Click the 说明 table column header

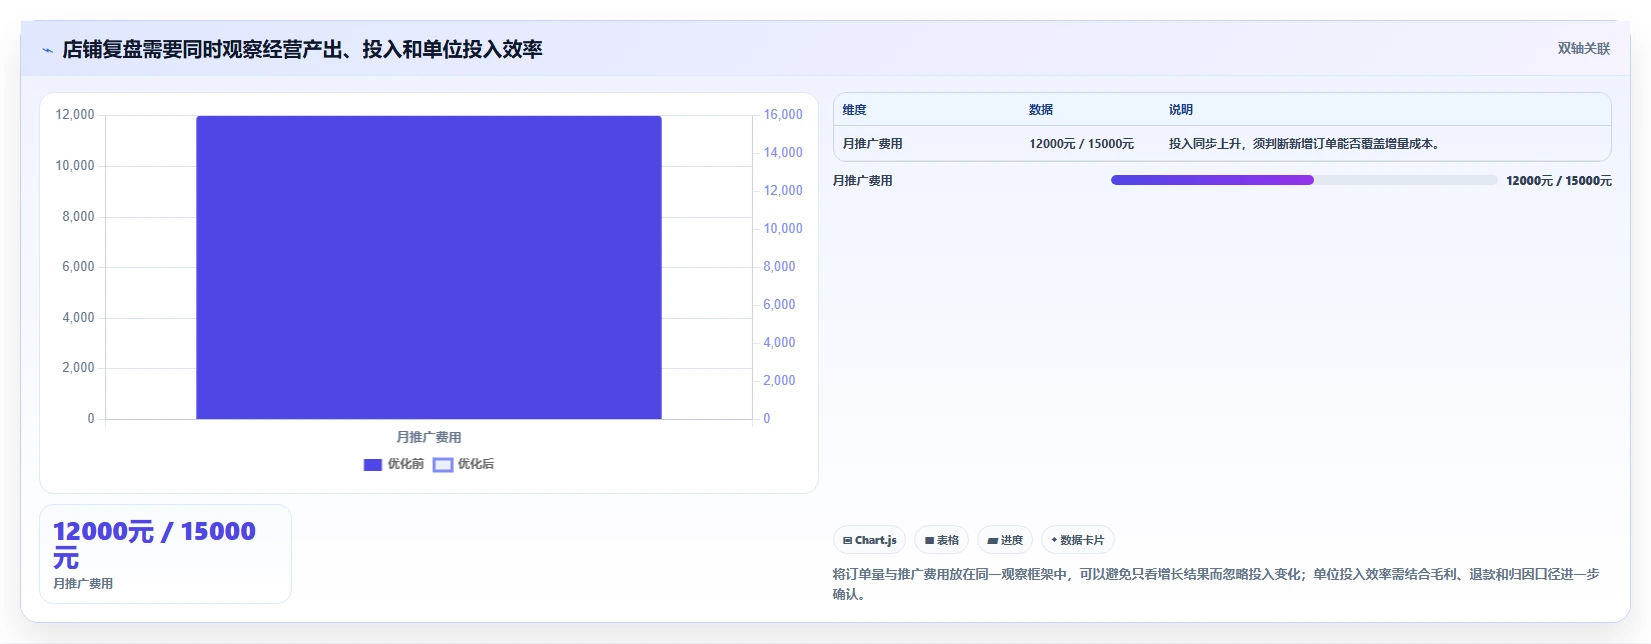coord(1181,110)
